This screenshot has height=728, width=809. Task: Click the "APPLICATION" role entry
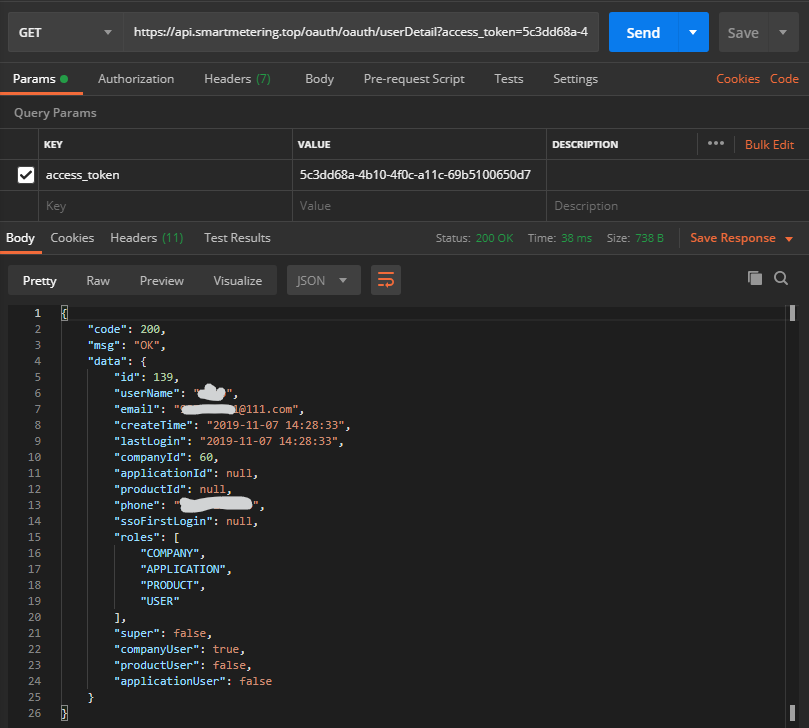pos(186,569)
